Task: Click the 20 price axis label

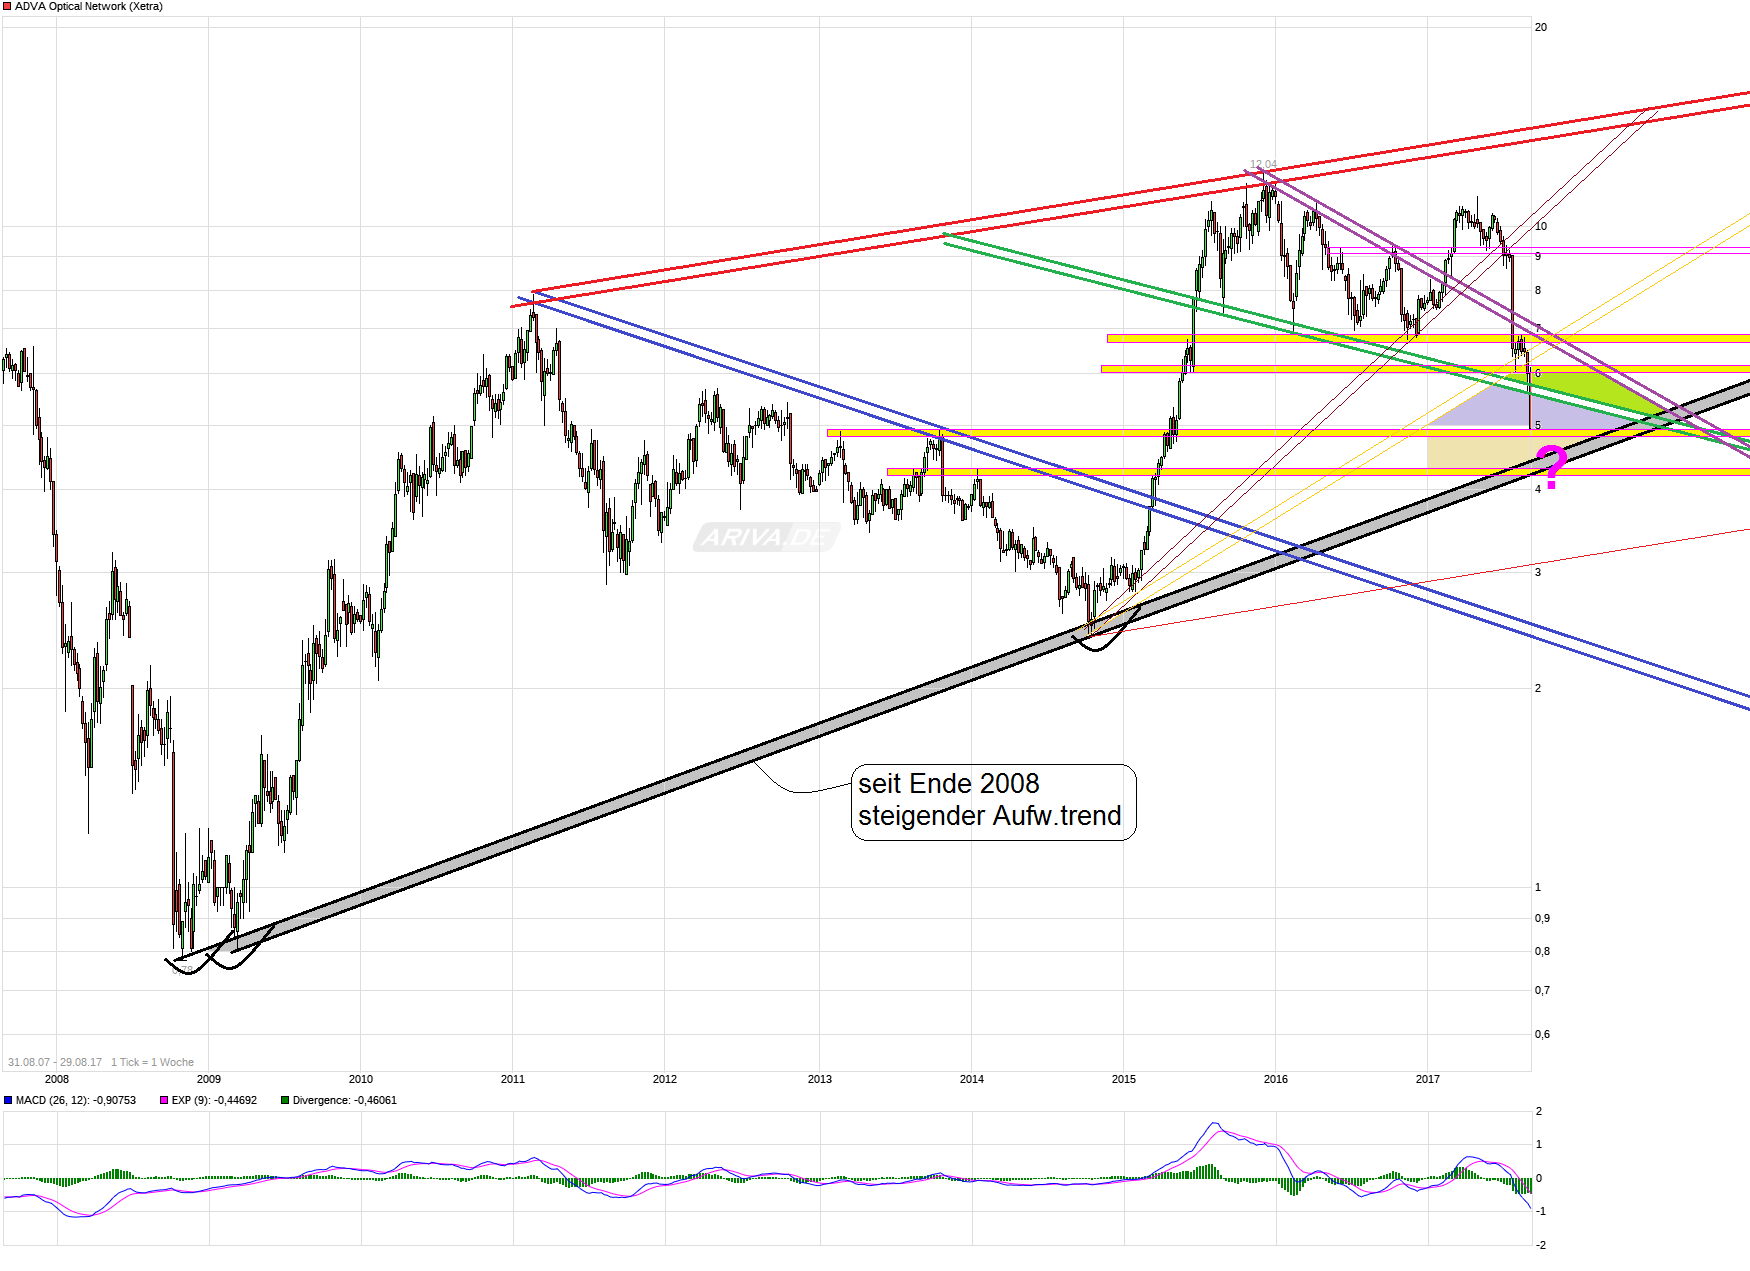Action: click(x=1541, y=27)
